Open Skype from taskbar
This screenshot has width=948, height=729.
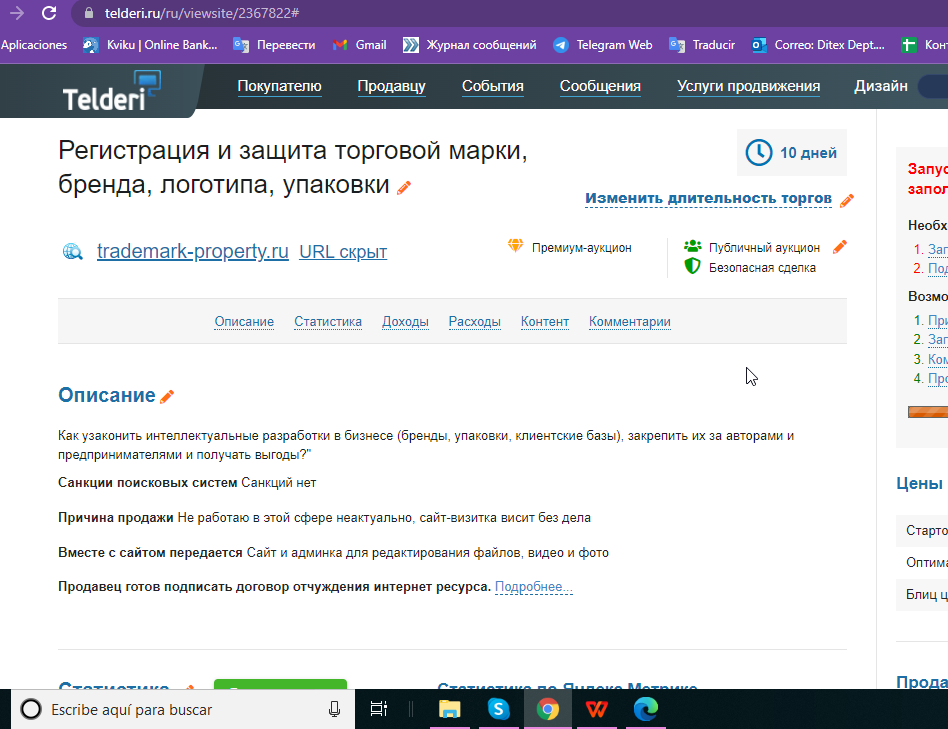tap(498, 709)
